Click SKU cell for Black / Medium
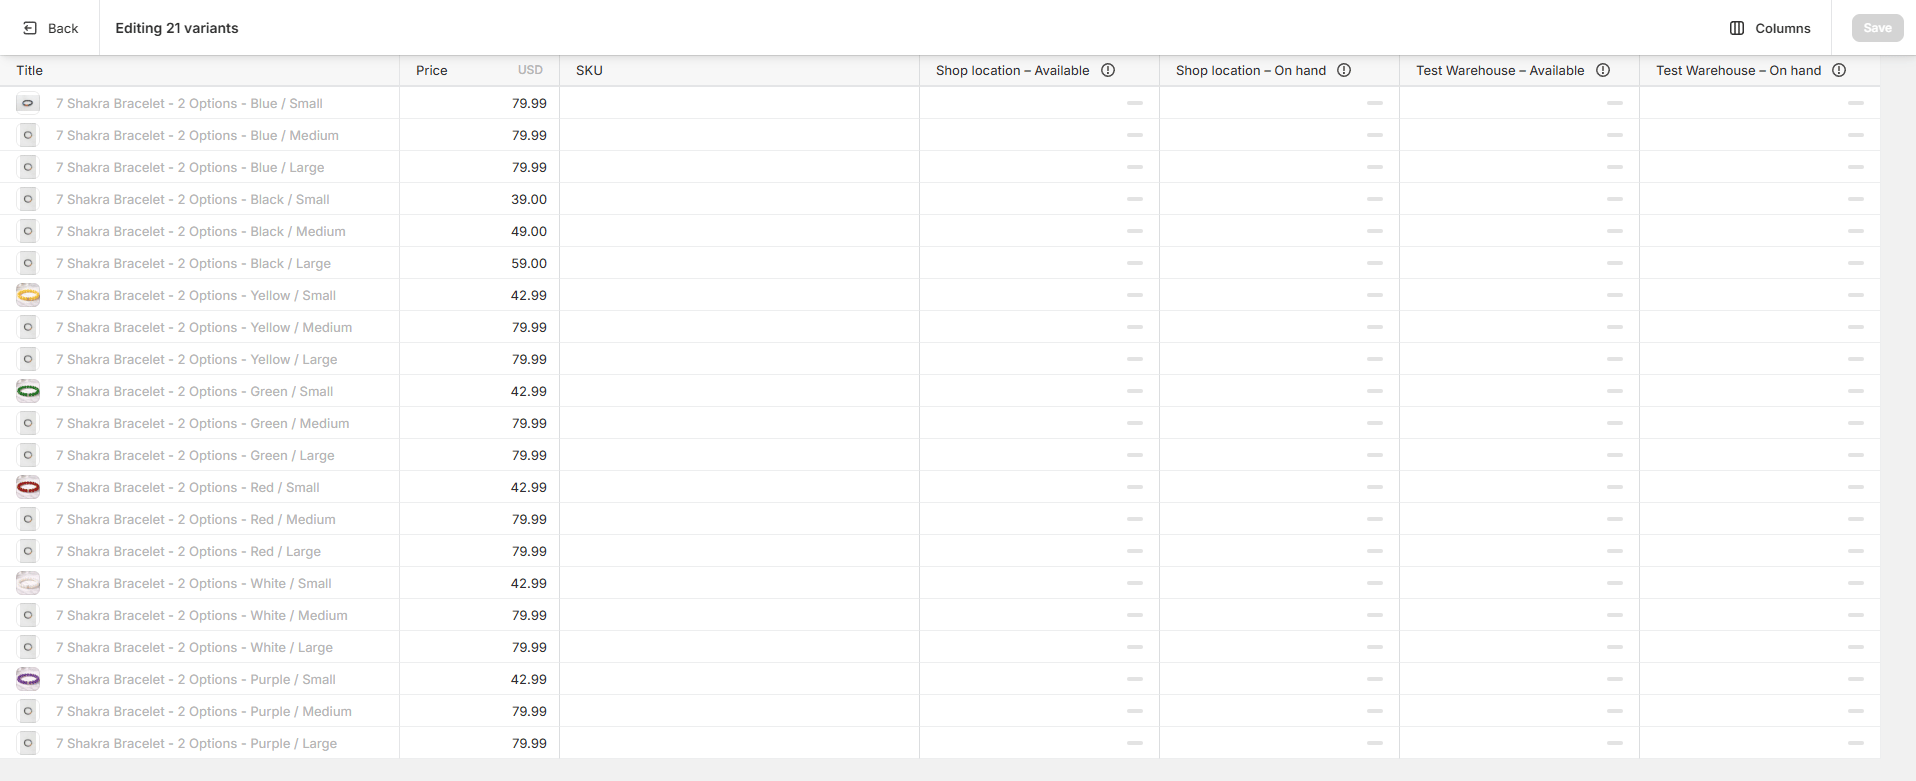 tap(740, 231)
